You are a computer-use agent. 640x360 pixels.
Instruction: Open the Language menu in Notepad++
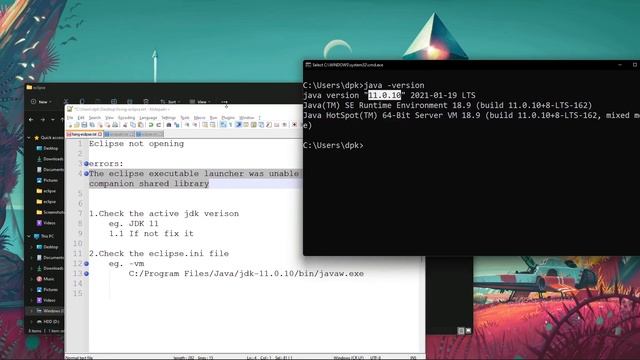(148, 118)
